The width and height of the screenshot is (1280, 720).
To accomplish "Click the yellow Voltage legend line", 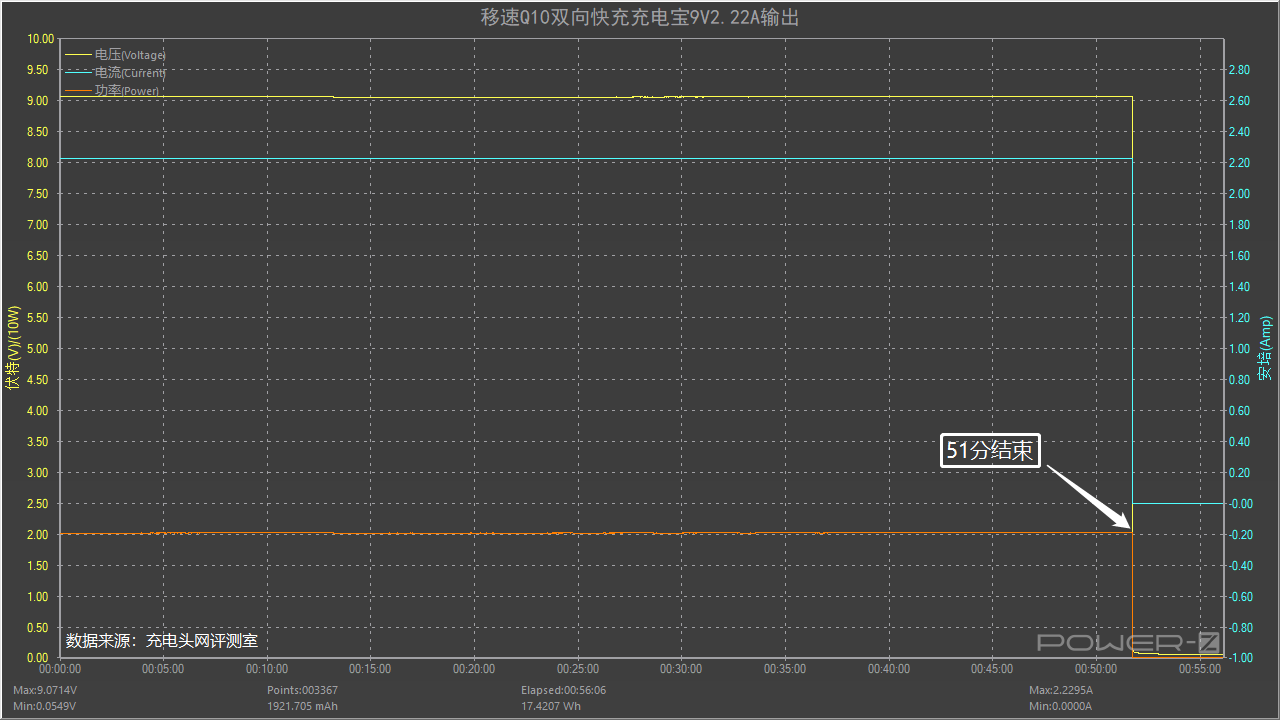I will coord(78,55).
